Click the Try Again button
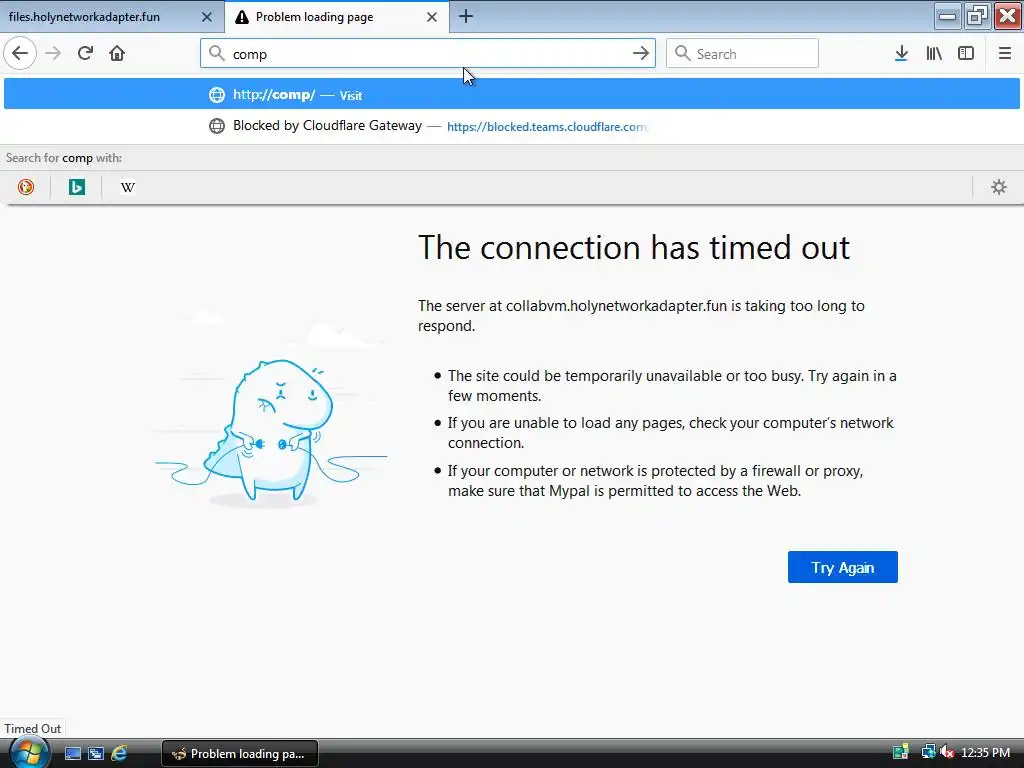The image size is (1024, 768). coord(842,567)
